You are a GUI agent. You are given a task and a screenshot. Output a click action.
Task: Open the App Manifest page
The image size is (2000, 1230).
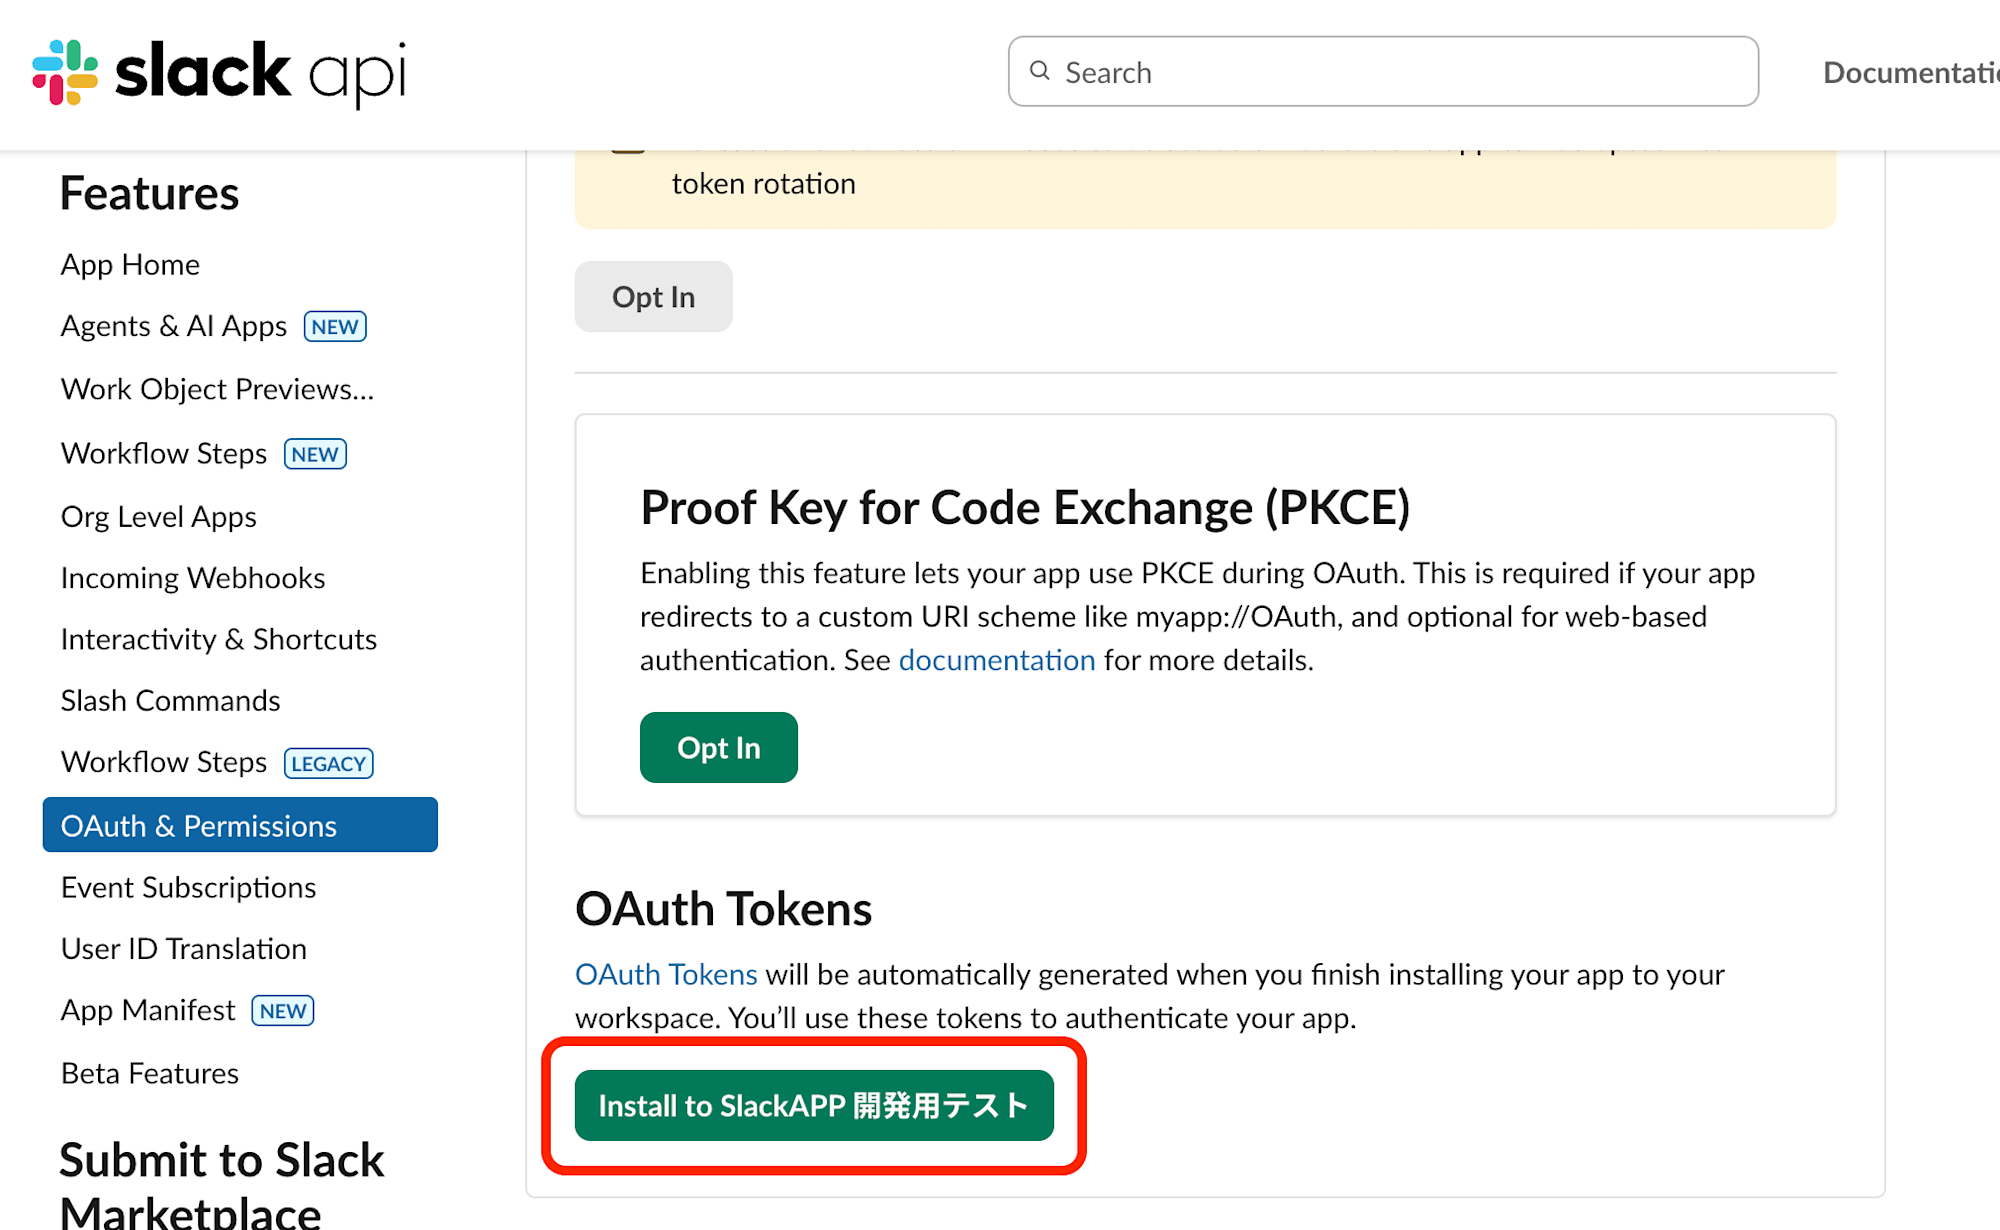[x=148, y=1011]
